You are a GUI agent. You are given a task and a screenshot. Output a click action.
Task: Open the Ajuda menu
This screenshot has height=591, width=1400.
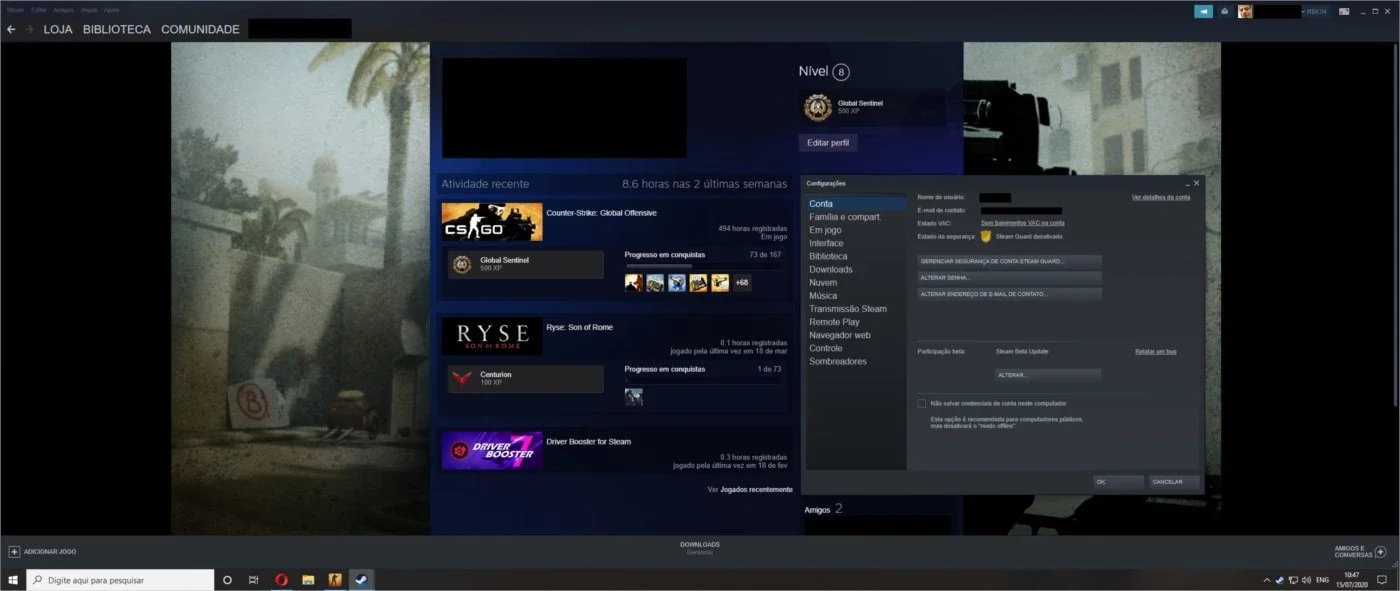pos(112,10)
